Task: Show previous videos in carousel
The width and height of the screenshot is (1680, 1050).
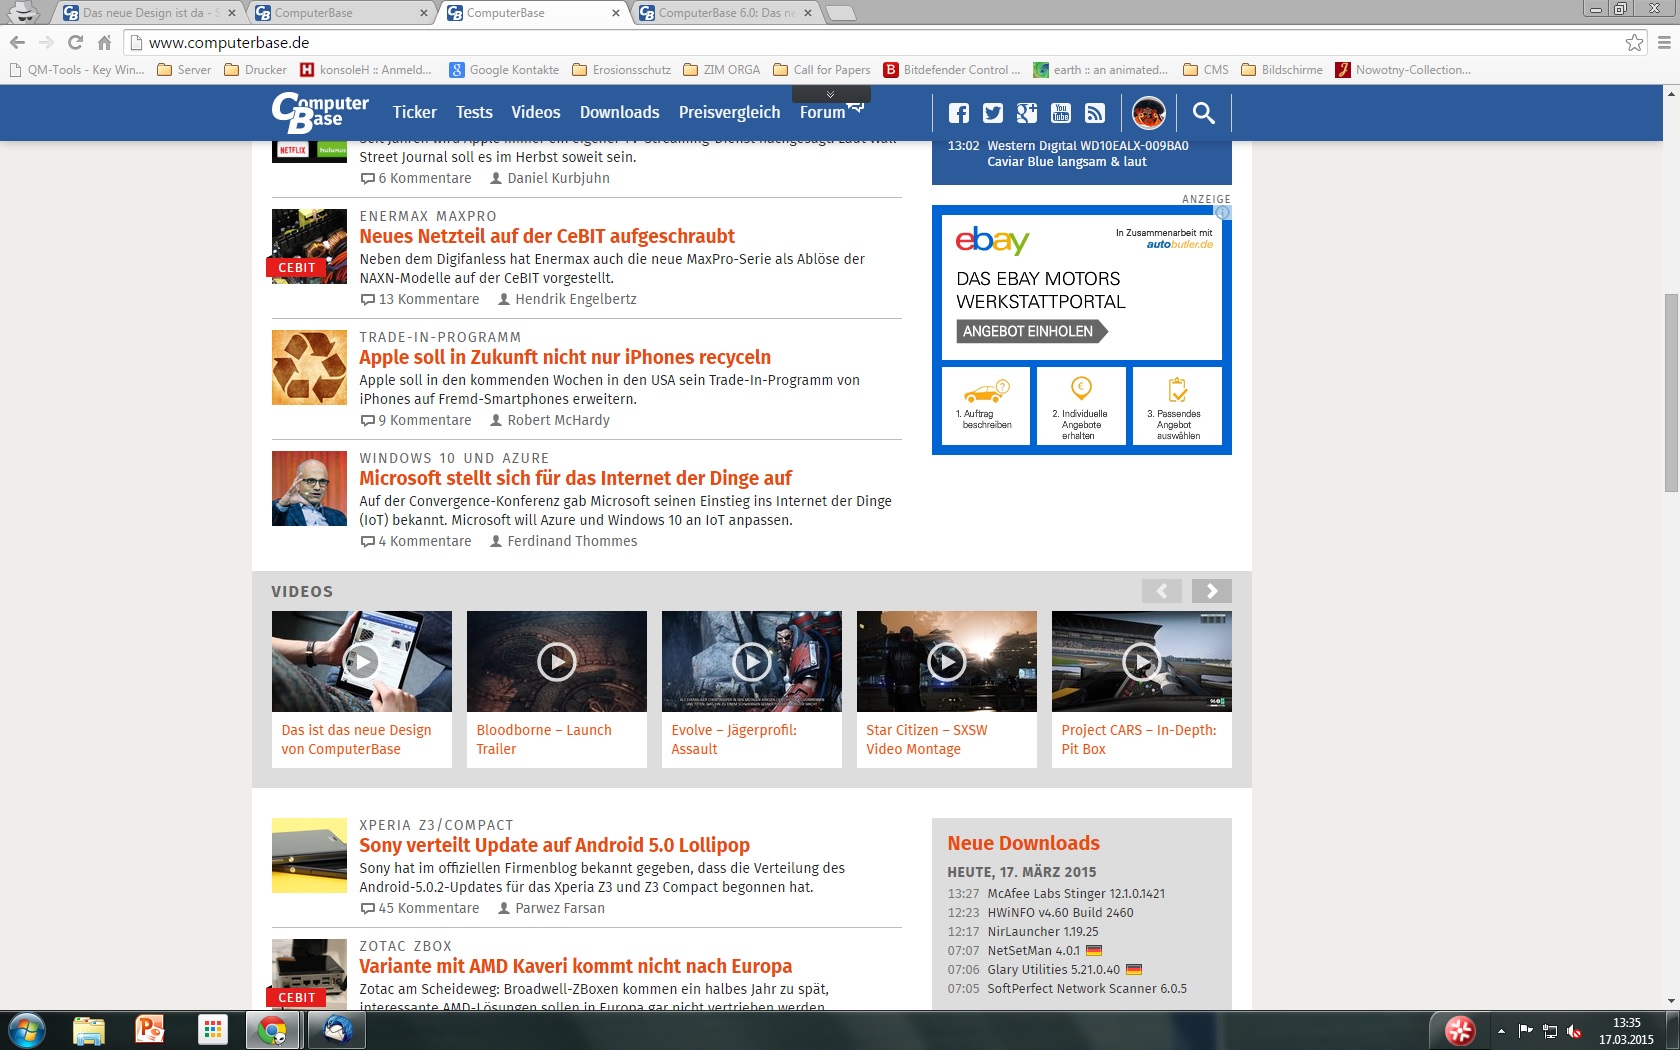Action: pyautogui.click(x=1162, y=591)
